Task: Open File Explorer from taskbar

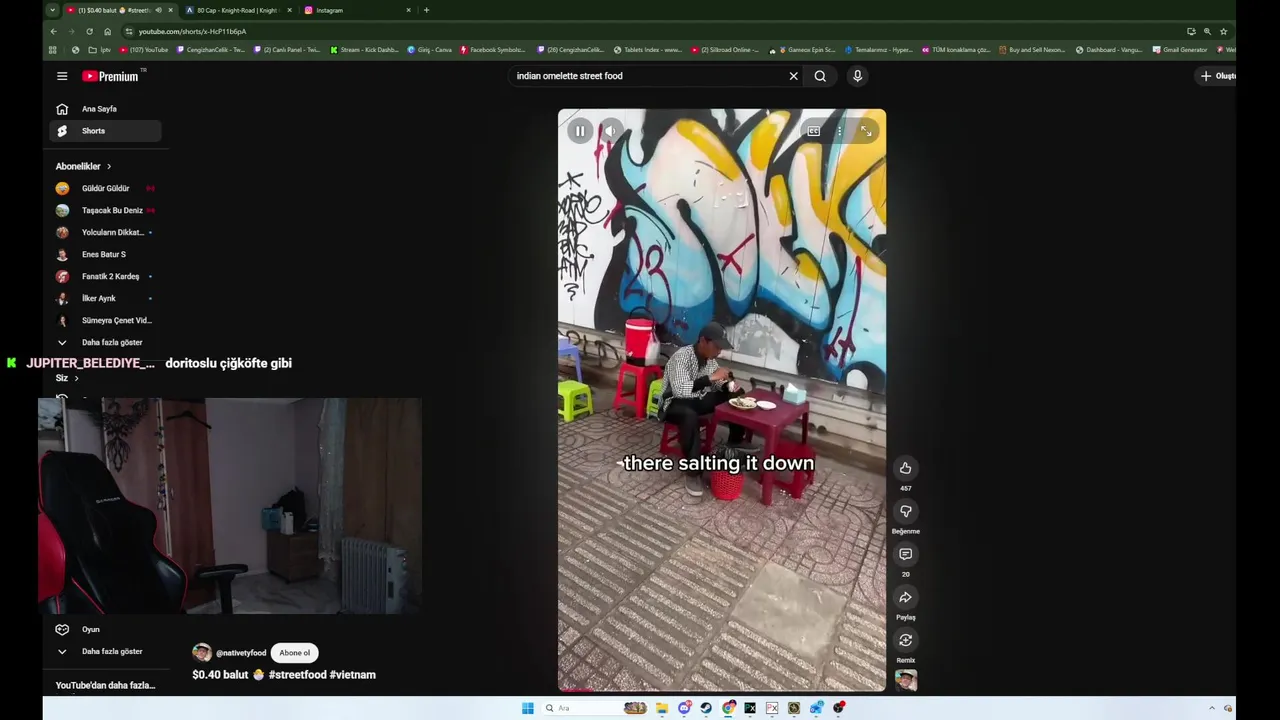Action: pyautogui.click(x=662, y=708)
